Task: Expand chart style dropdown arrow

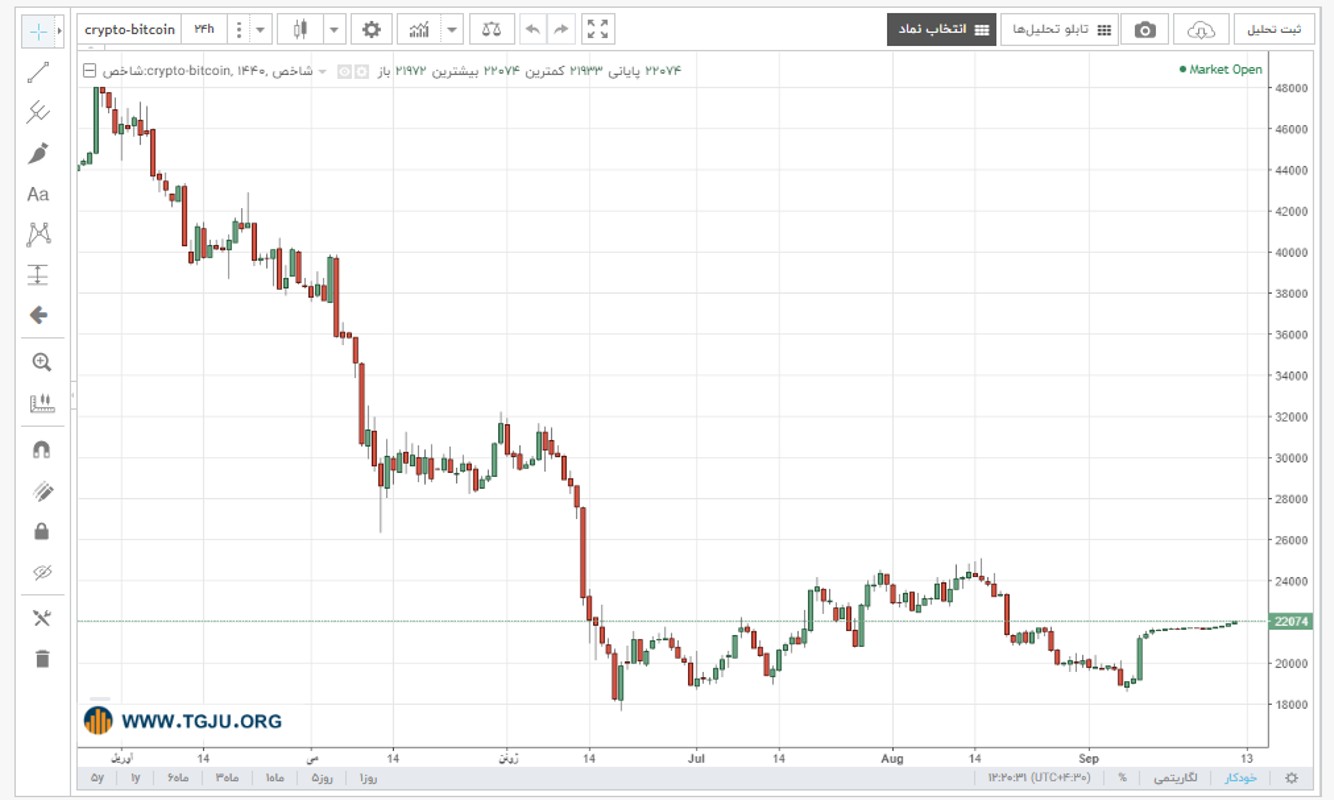Action: pyautogui.click(x=334, y=30)
